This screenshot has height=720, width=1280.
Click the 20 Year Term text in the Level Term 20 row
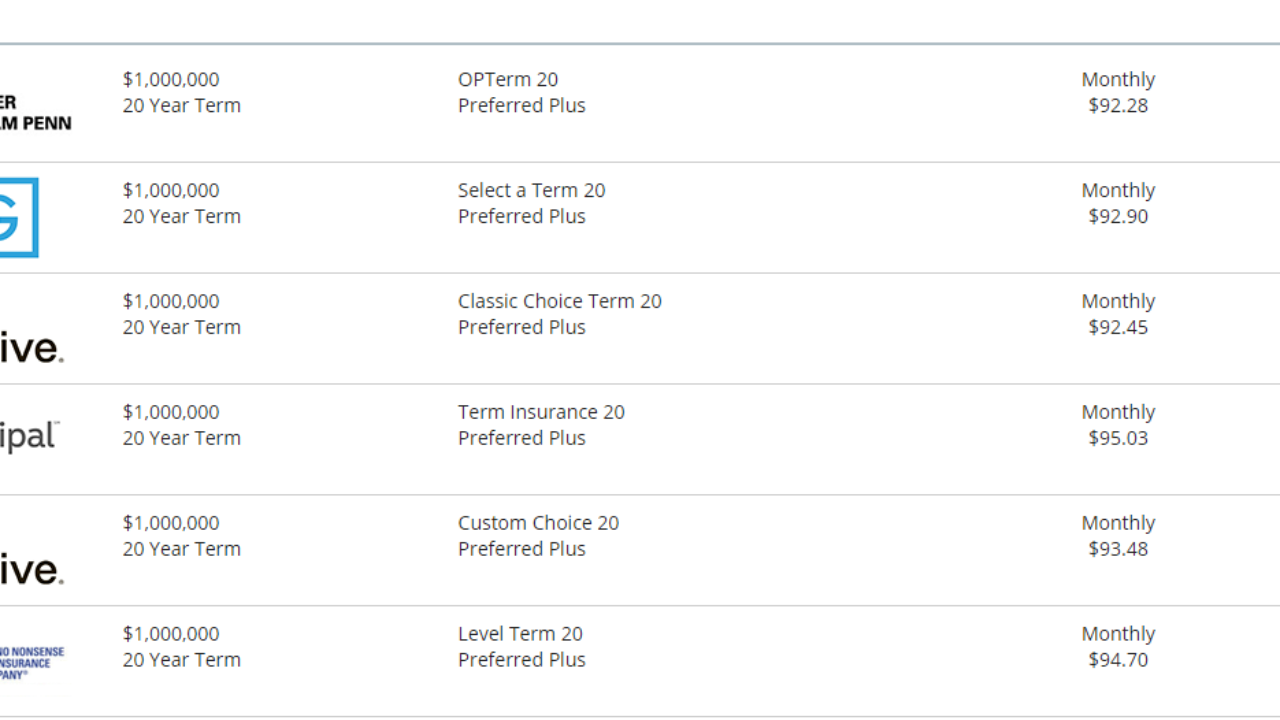(x=181, y=661)
